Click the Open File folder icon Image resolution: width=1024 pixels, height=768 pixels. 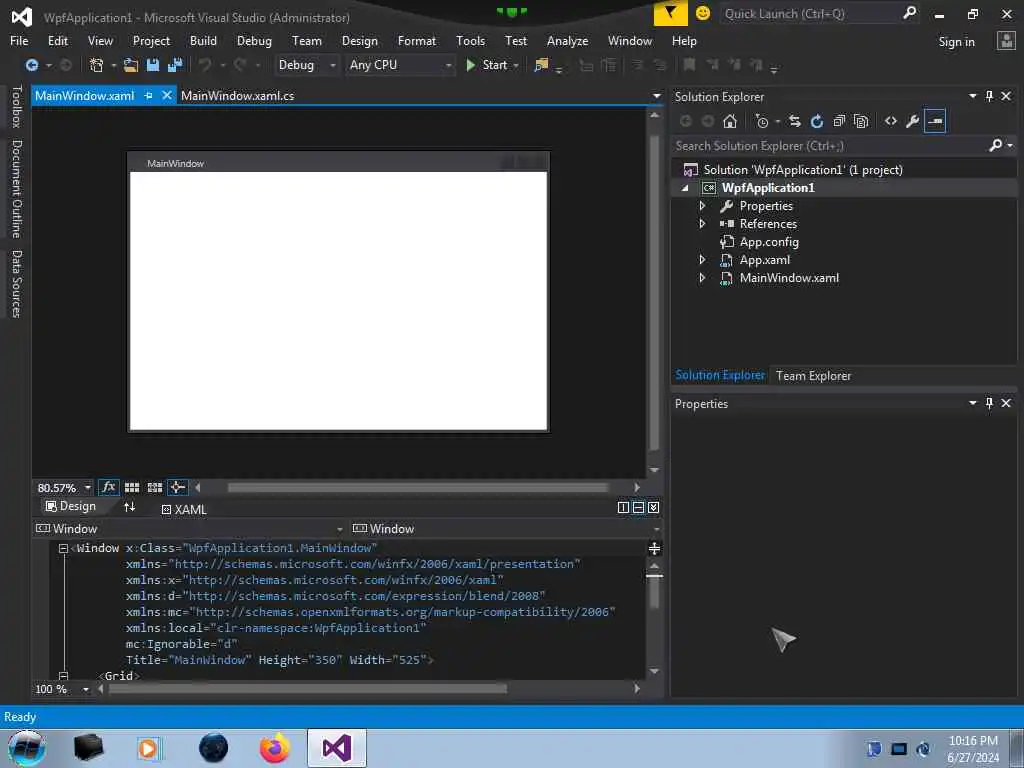tap(131, 65)
